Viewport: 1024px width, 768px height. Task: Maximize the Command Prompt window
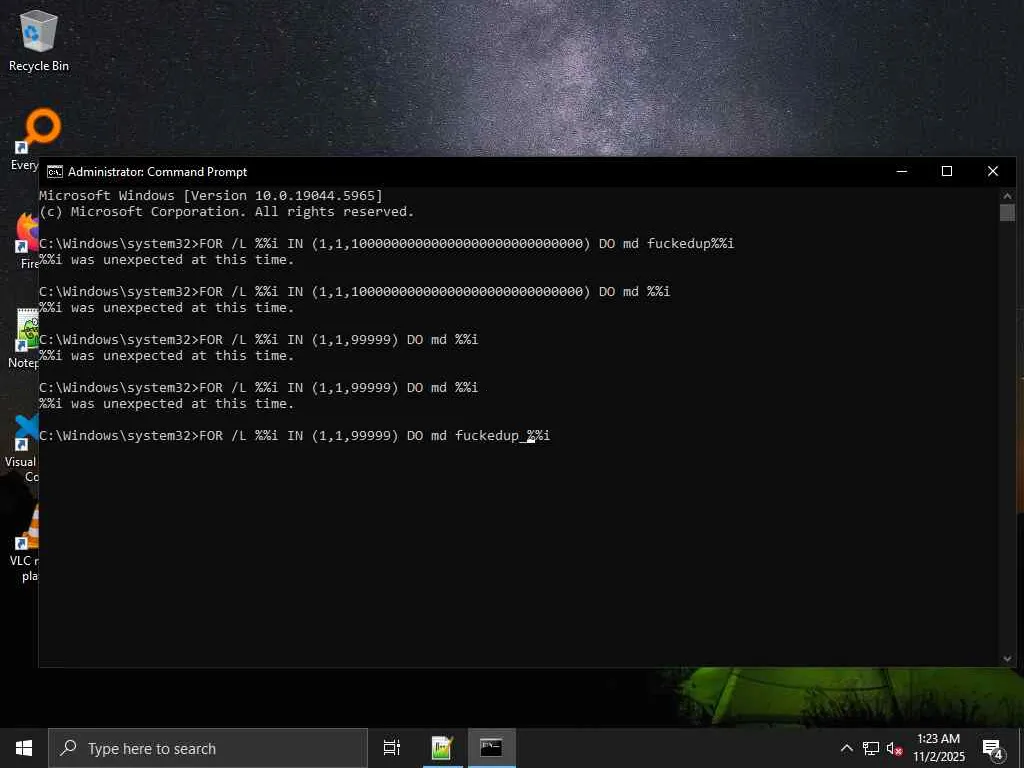pos(947,171)
